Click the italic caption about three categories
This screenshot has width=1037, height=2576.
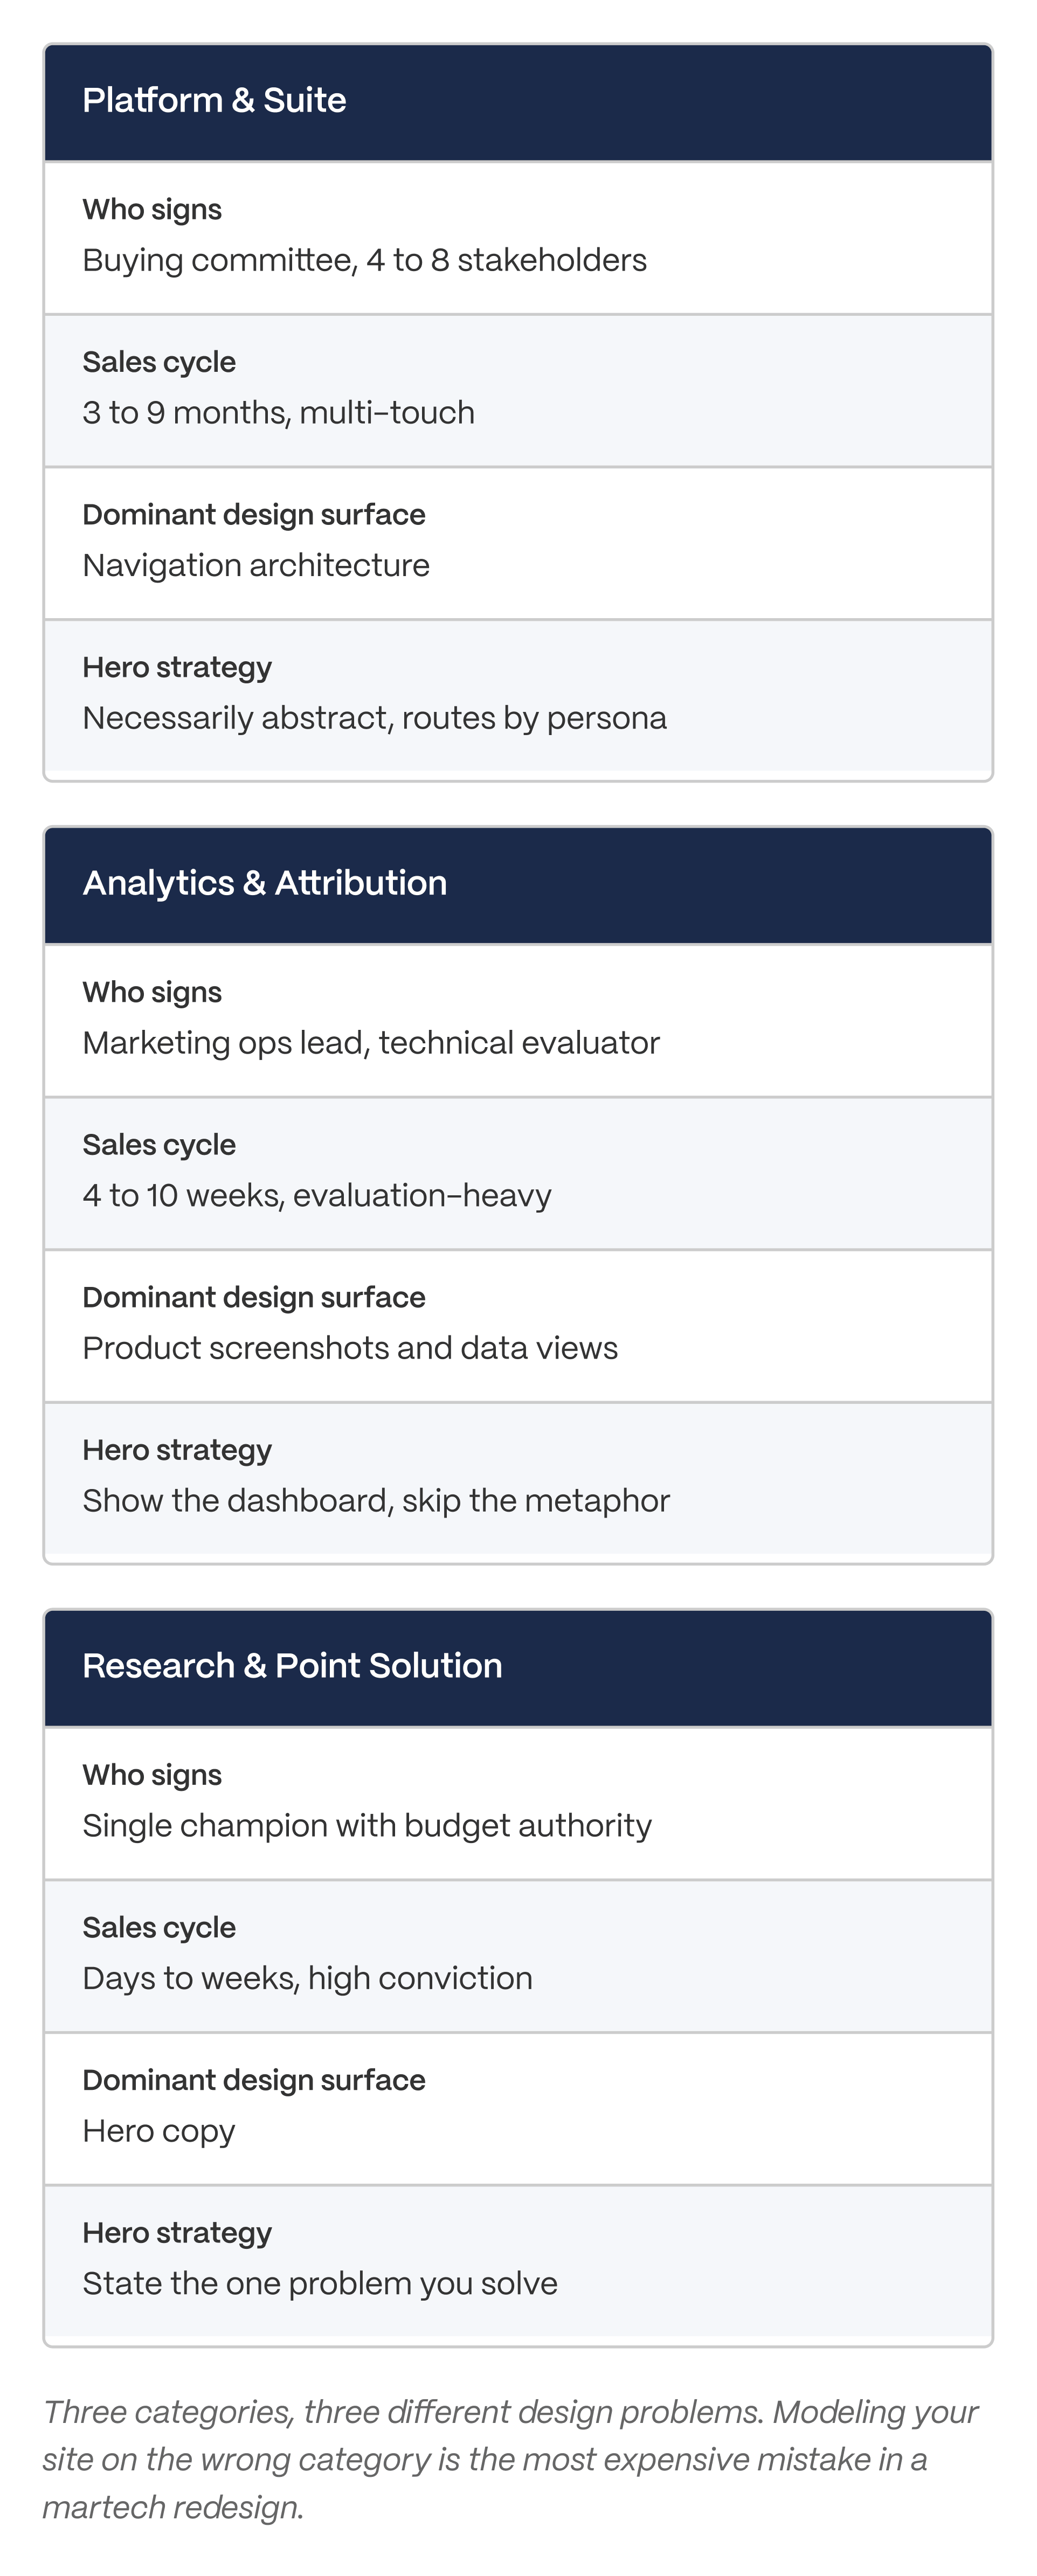click(510, 2459)
